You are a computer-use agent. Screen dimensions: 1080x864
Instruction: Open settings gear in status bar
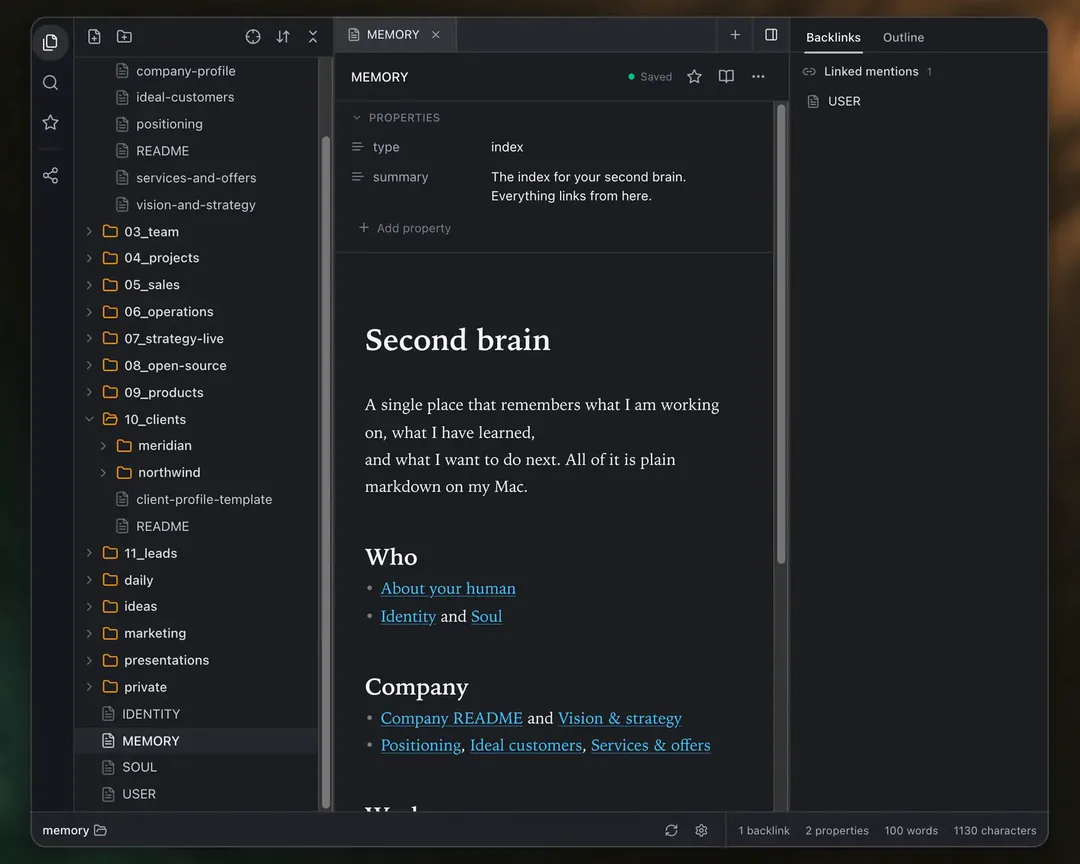[701, 830]
